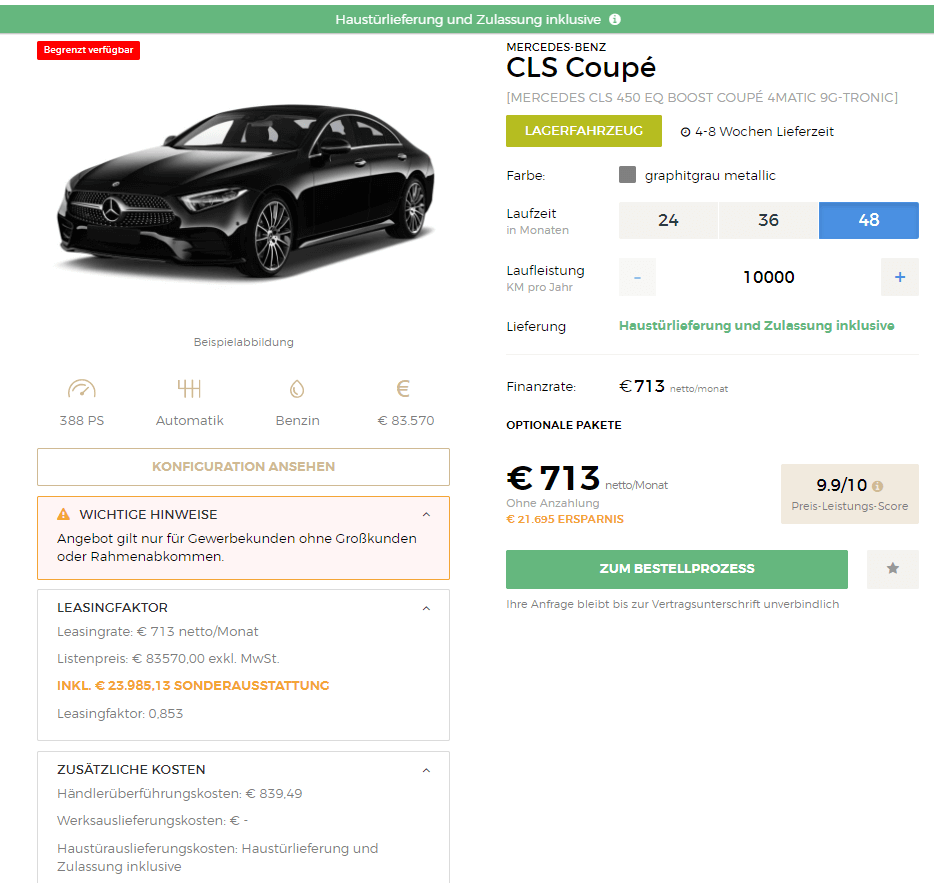Click the speedometer 388 PS icon
This screenshot has width=934, height=883.
82,389
